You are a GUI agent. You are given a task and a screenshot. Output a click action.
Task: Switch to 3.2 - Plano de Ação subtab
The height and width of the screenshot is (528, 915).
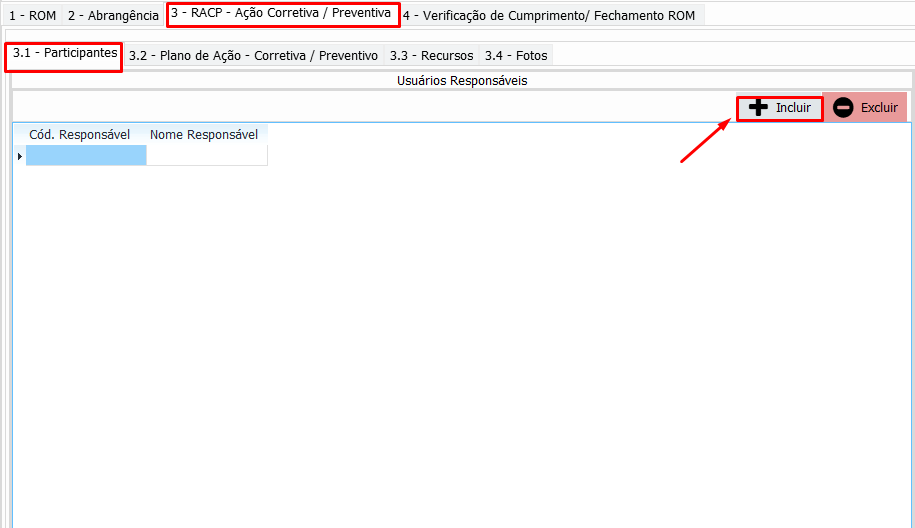tap(253, 56)
